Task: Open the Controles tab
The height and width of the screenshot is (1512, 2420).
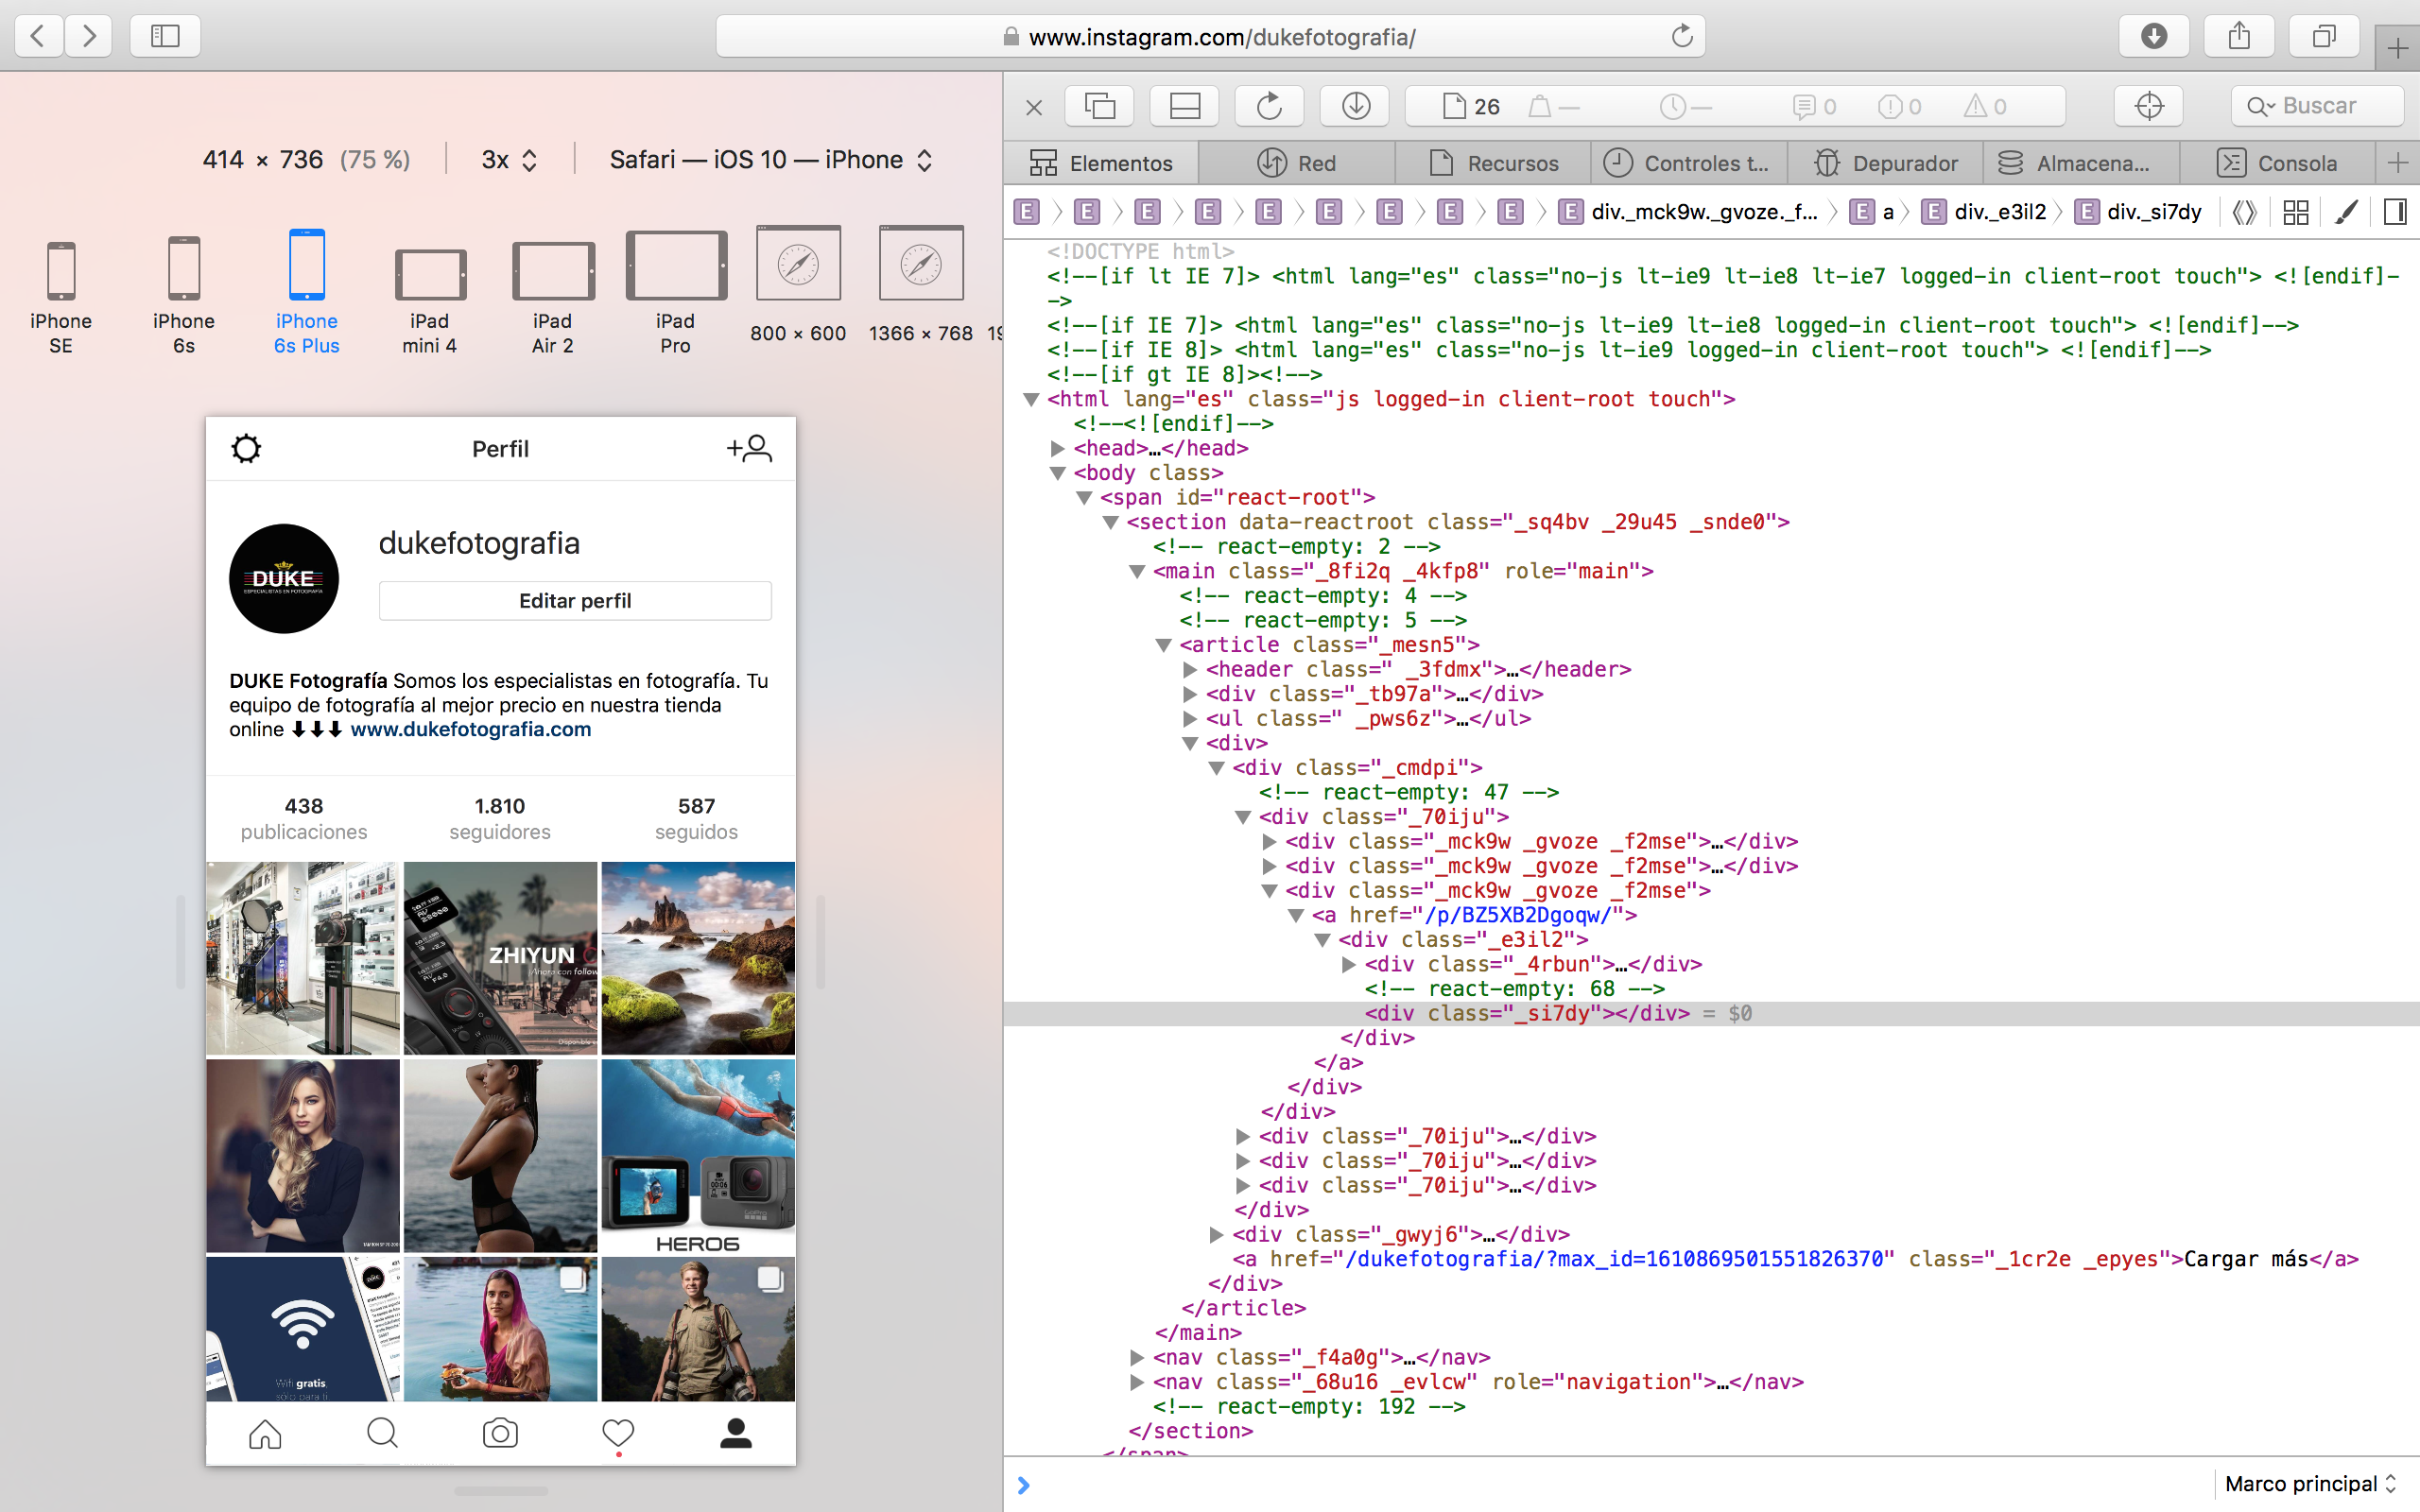Action: point(1688,163)
